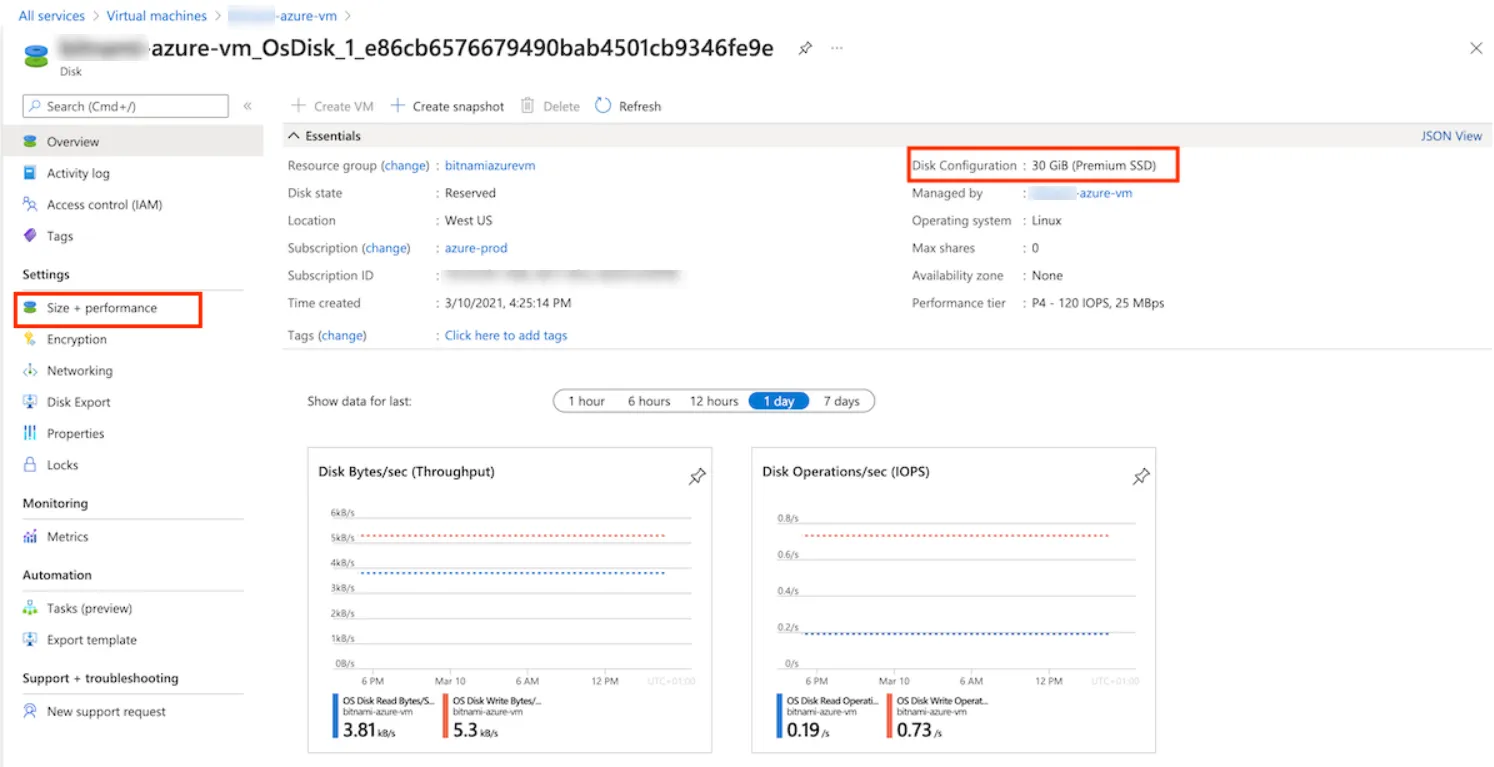The width and height of the screenshot is (1494, 767).
Task: Click 'Click here to add tags' link
Action: pyautogui.click(x=506, y=336)
